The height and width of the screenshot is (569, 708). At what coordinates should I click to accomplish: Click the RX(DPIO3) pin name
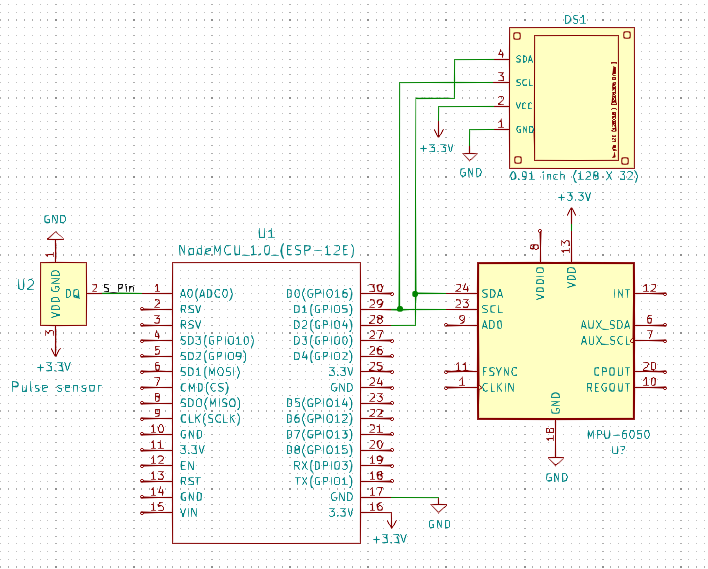click(323, 466)
